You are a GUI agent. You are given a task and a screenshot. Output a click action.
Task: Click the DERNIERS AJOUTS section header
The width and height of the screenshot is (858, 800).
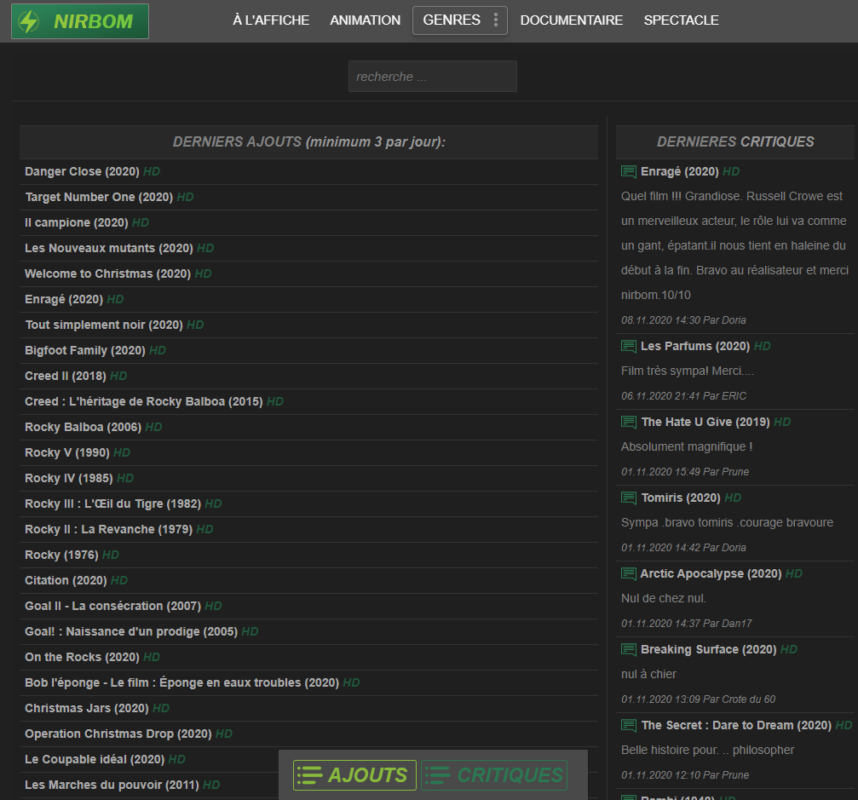point(309,142)
